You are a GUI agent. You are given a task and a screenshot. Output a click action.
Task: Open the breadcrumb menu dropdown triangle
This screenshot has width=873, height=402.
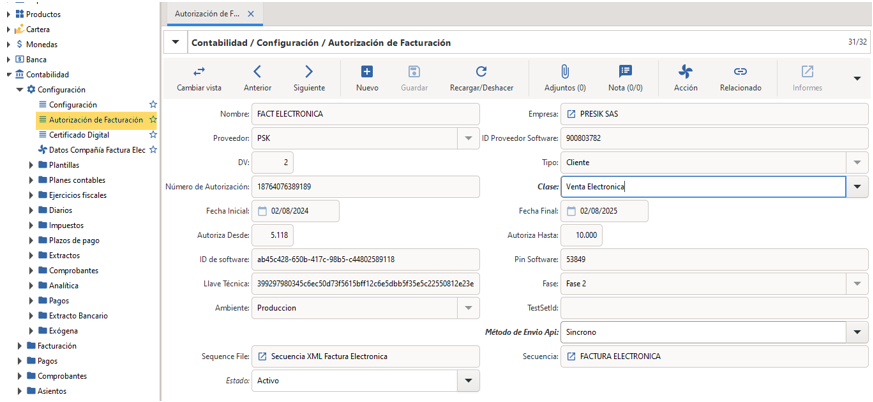(x=175, y=42)
